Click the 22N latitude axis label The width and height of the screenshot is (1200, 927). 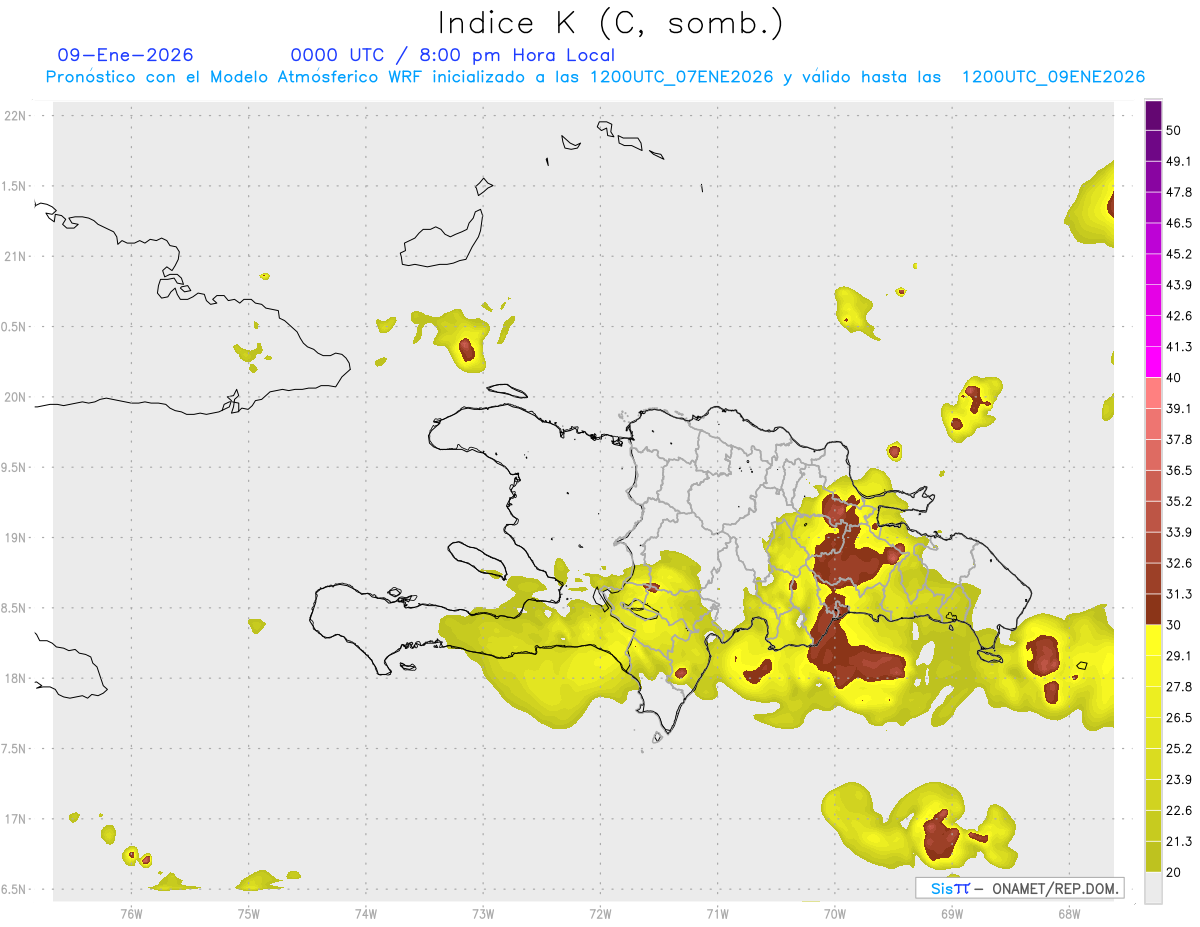tap(18, 116)
